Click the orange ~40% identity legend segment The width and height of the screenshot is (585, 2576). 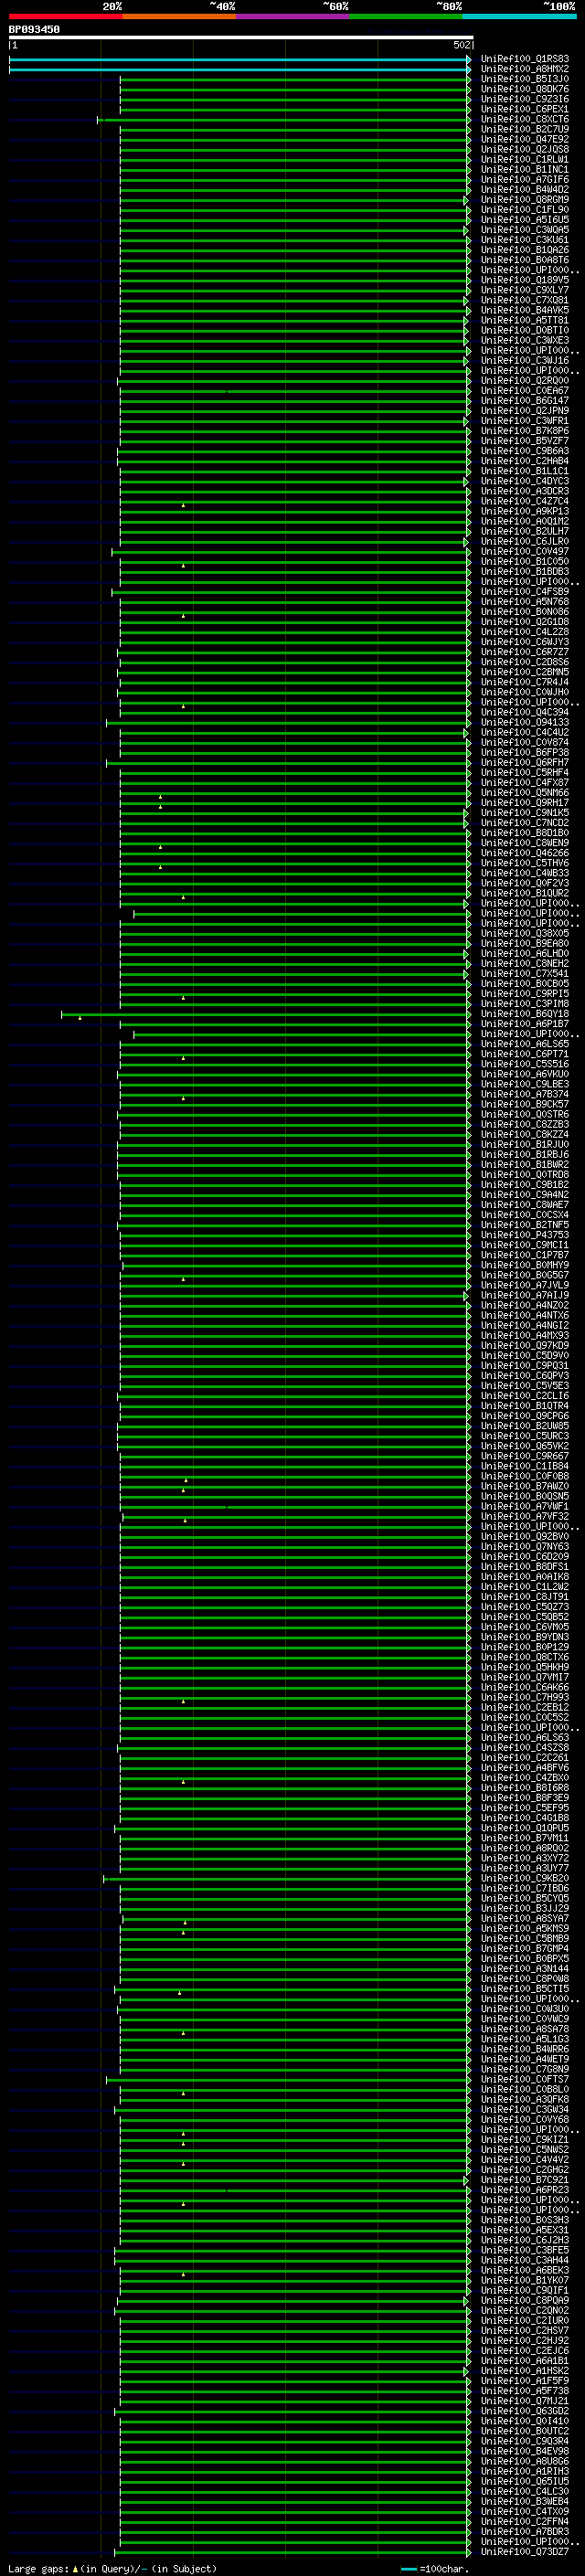(x=179, y=16)
